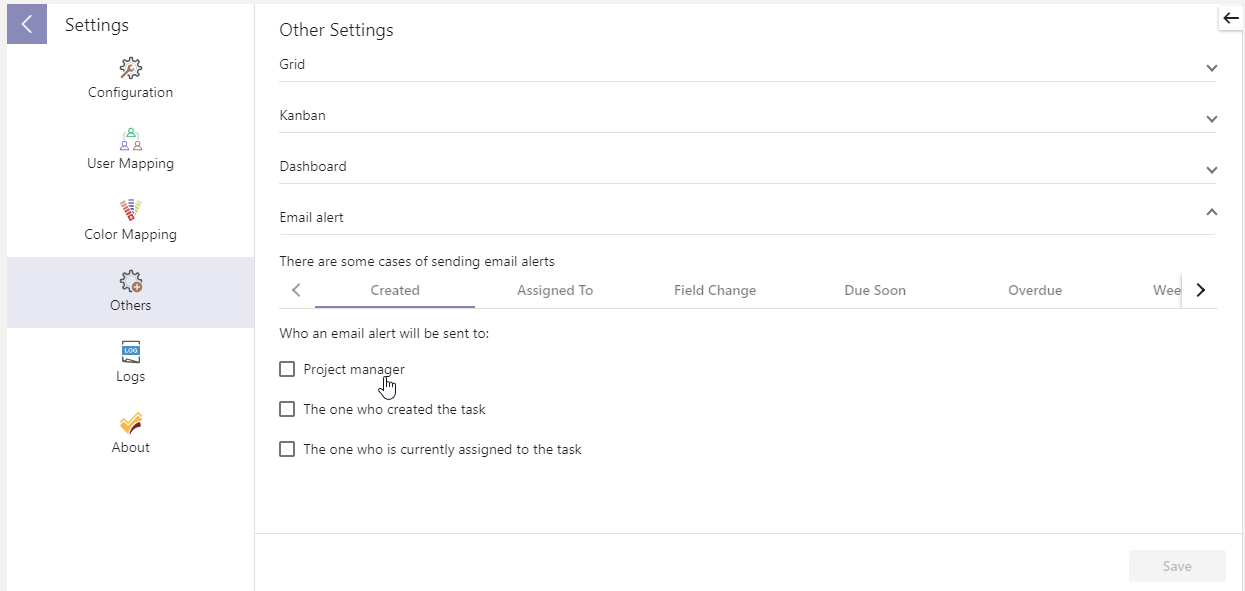
Task: Switch to the Assigned To tab
Action: pyautogui.click(x=555, y=290)
